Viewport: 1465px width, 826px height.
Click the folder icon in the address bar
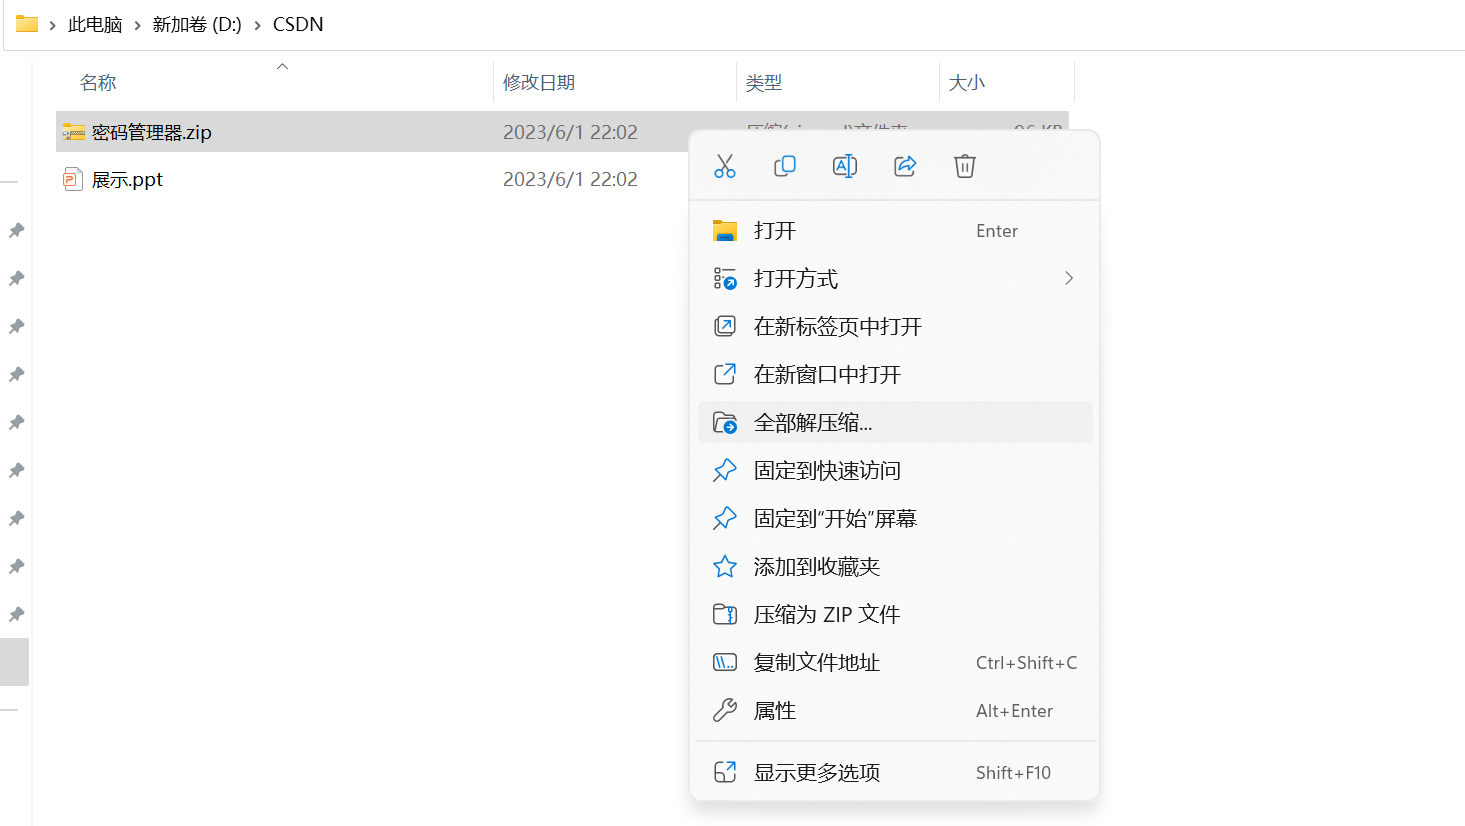(x=27, y=24)
